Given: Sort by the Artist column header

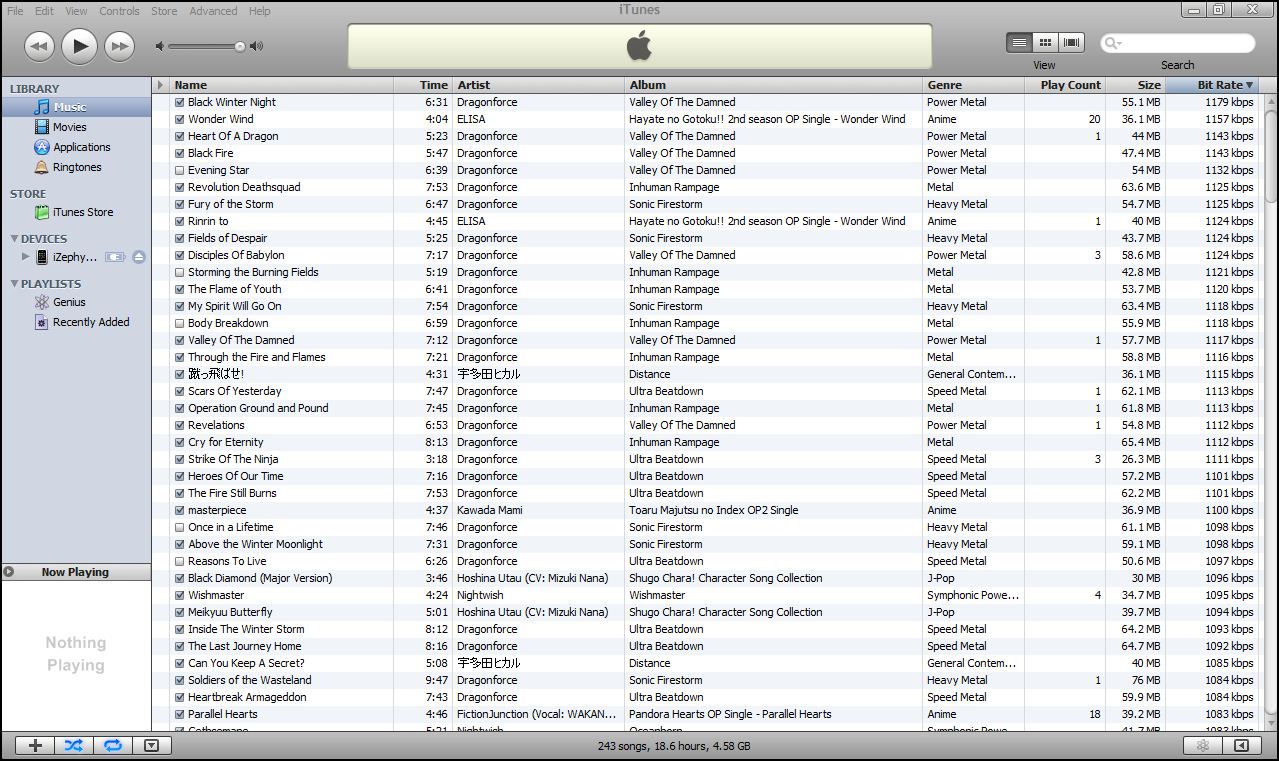Looking at the screenshot, I should (x=539, y=85).
